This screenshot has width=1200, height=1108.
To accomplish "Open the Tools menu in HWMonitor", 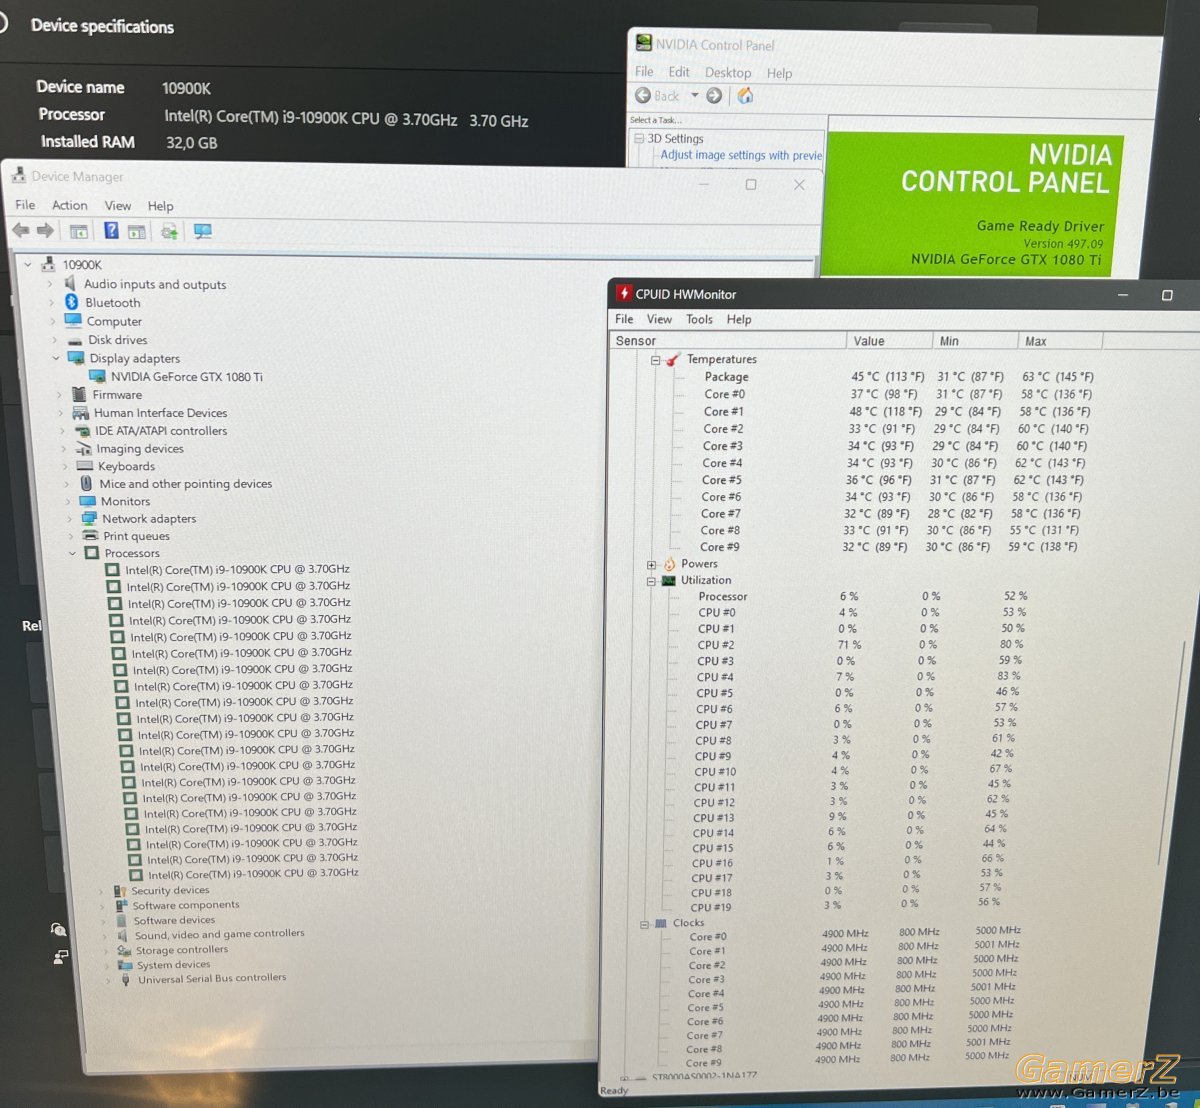I will click(700, 319).
